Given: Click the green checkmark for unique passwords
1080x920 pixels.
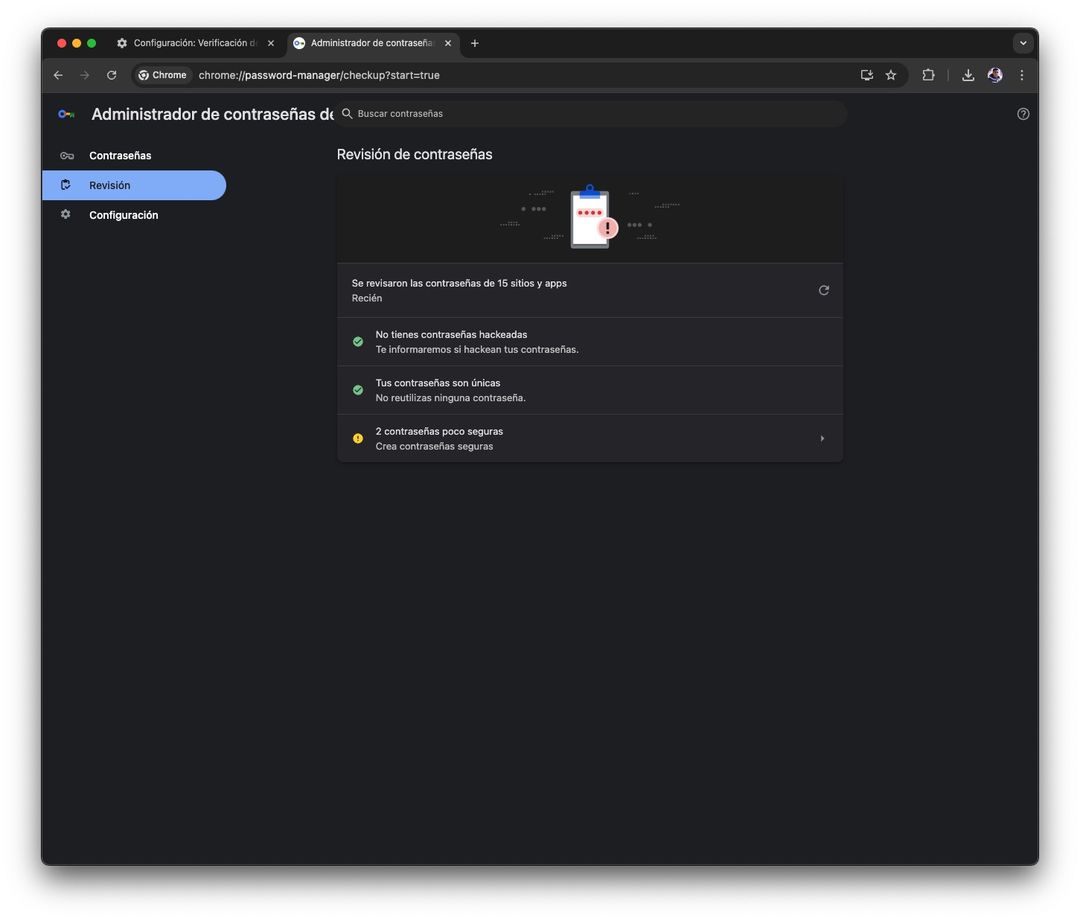Looking at the screenshot, I should 357,389.
